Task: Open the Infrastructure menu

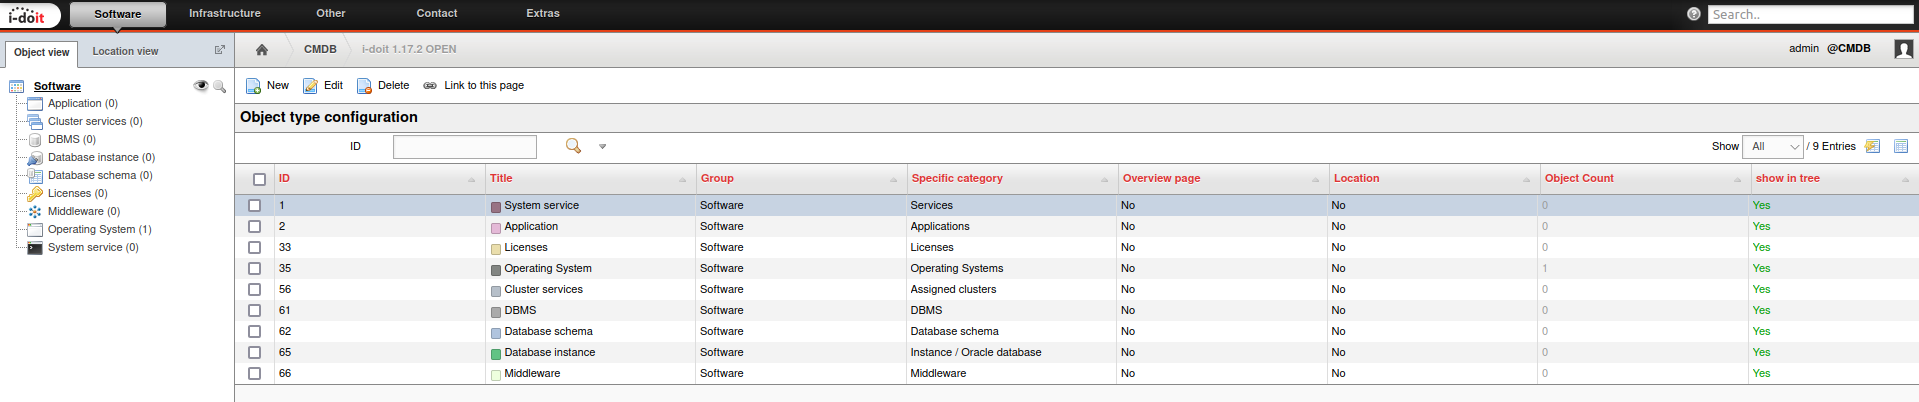Action: (224, 13)
